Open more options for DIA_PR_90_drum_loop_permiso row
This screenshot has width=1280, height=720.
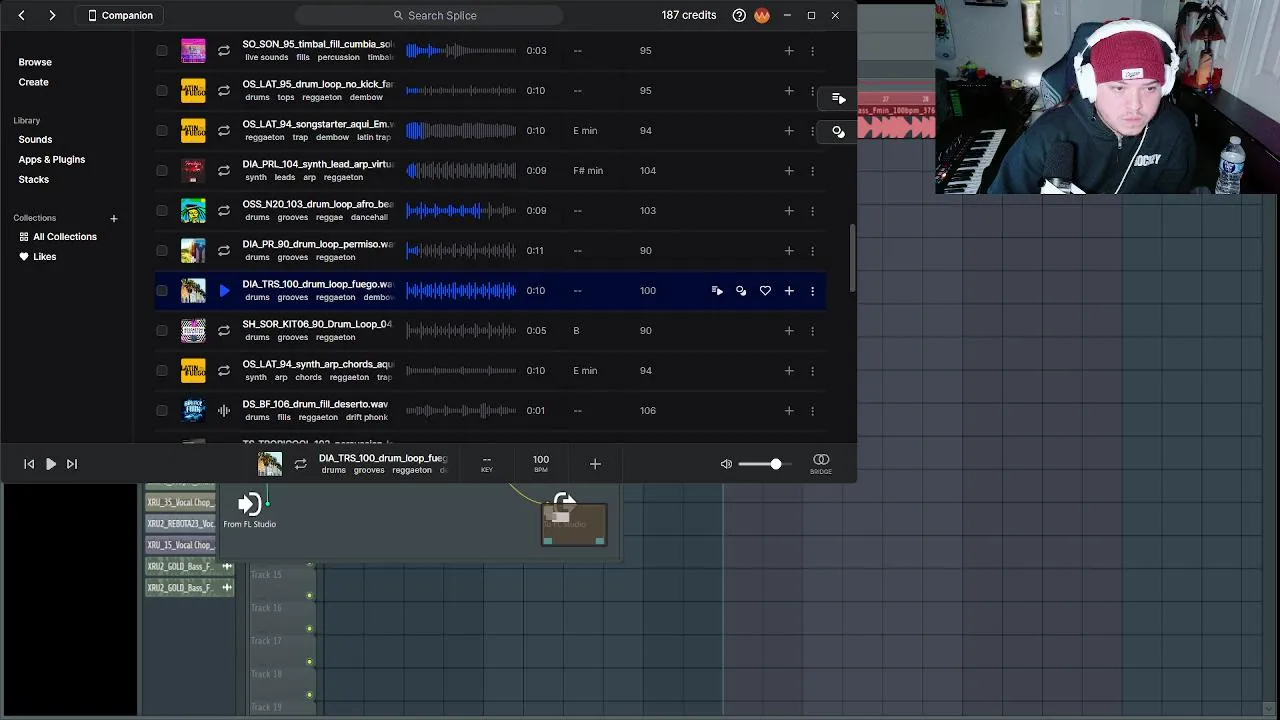(x=812, y=250)
